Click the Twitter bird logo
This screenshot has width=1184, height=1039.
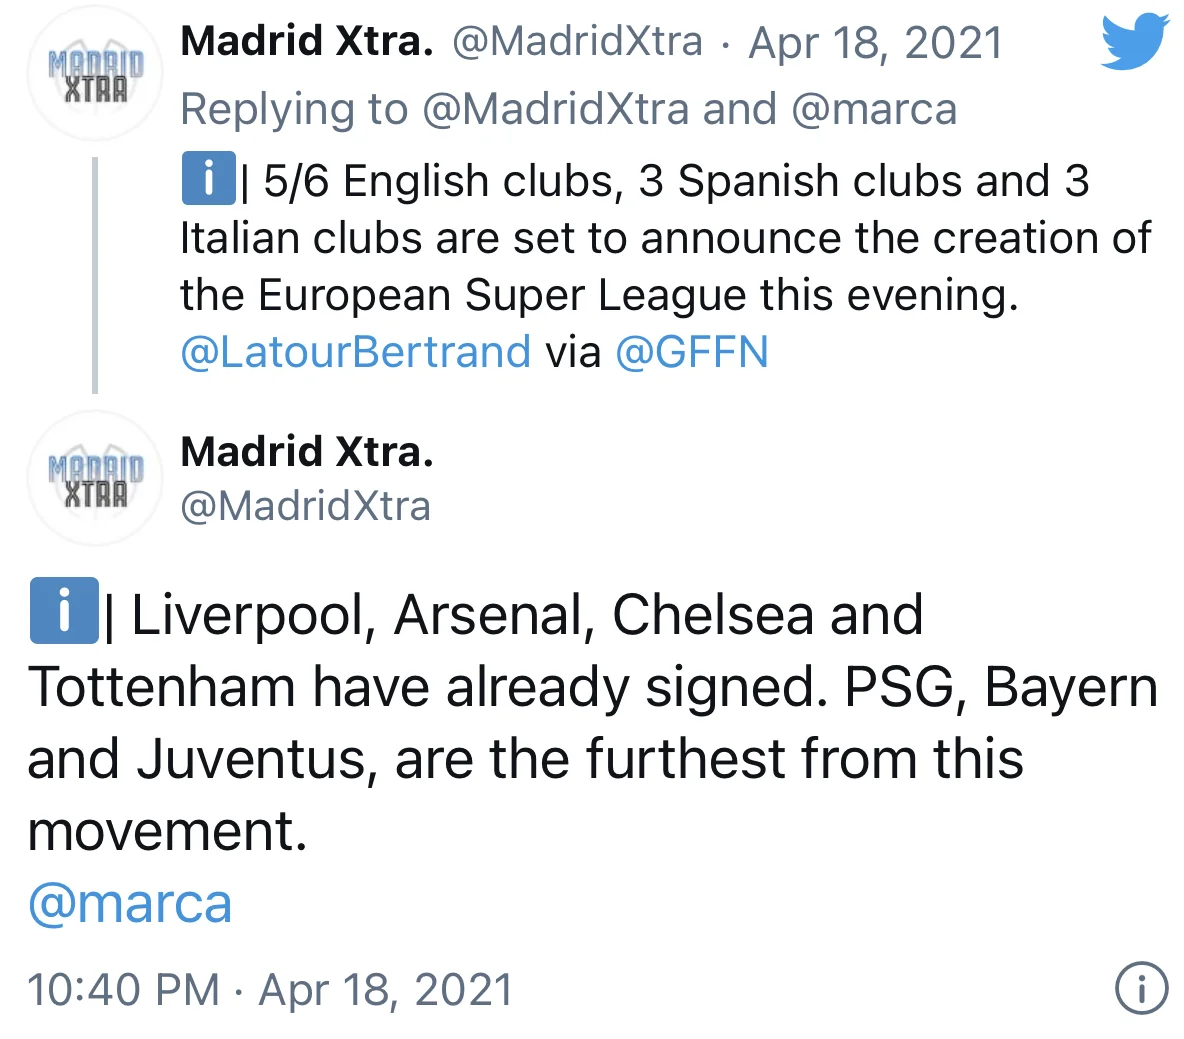[1134, 42]
